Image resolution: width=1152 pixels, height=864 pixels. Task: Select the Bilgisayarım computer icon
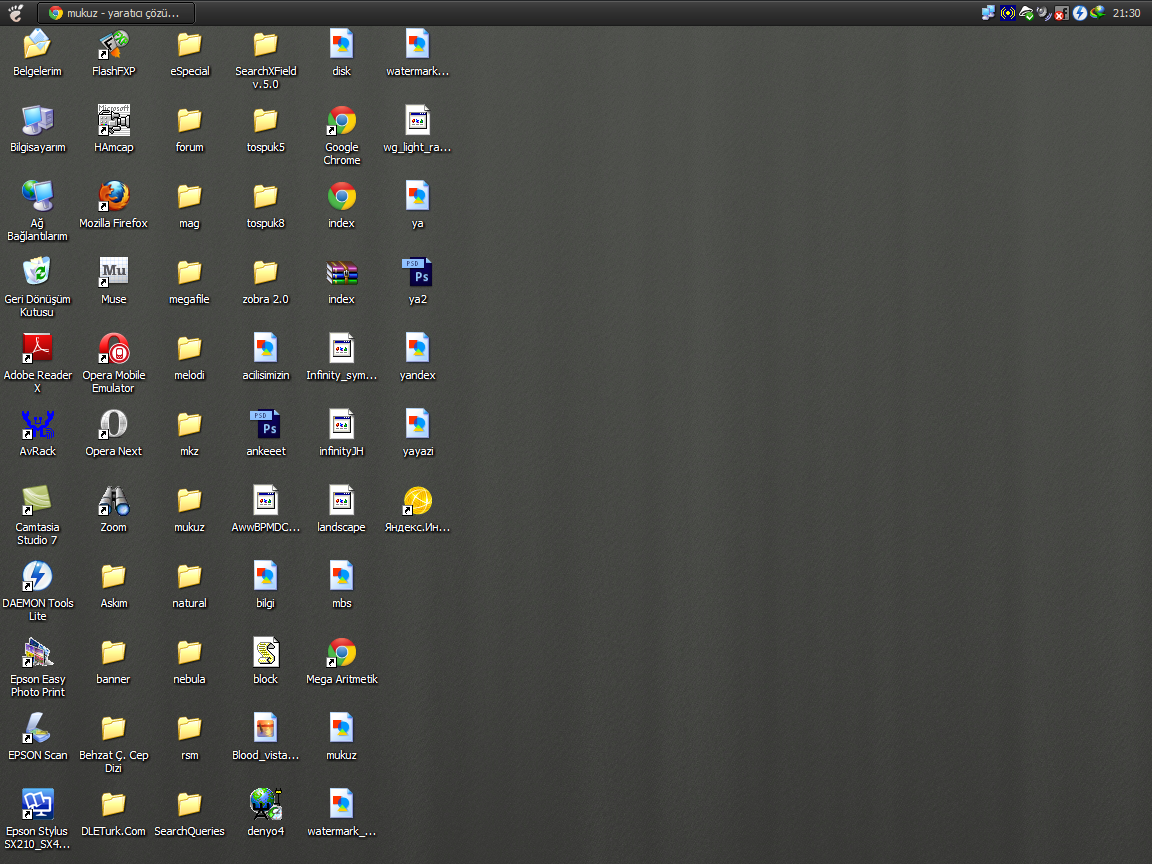37,120
